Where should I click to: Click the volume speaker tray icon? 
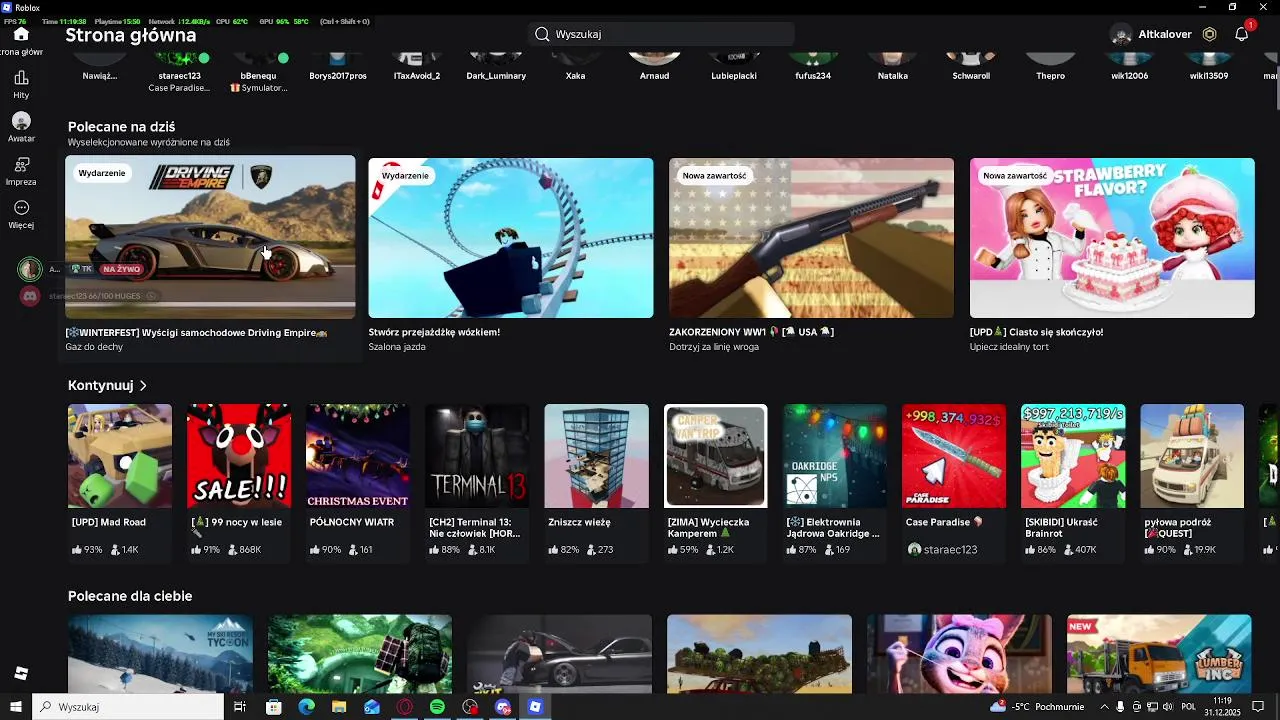(1167, 707)
